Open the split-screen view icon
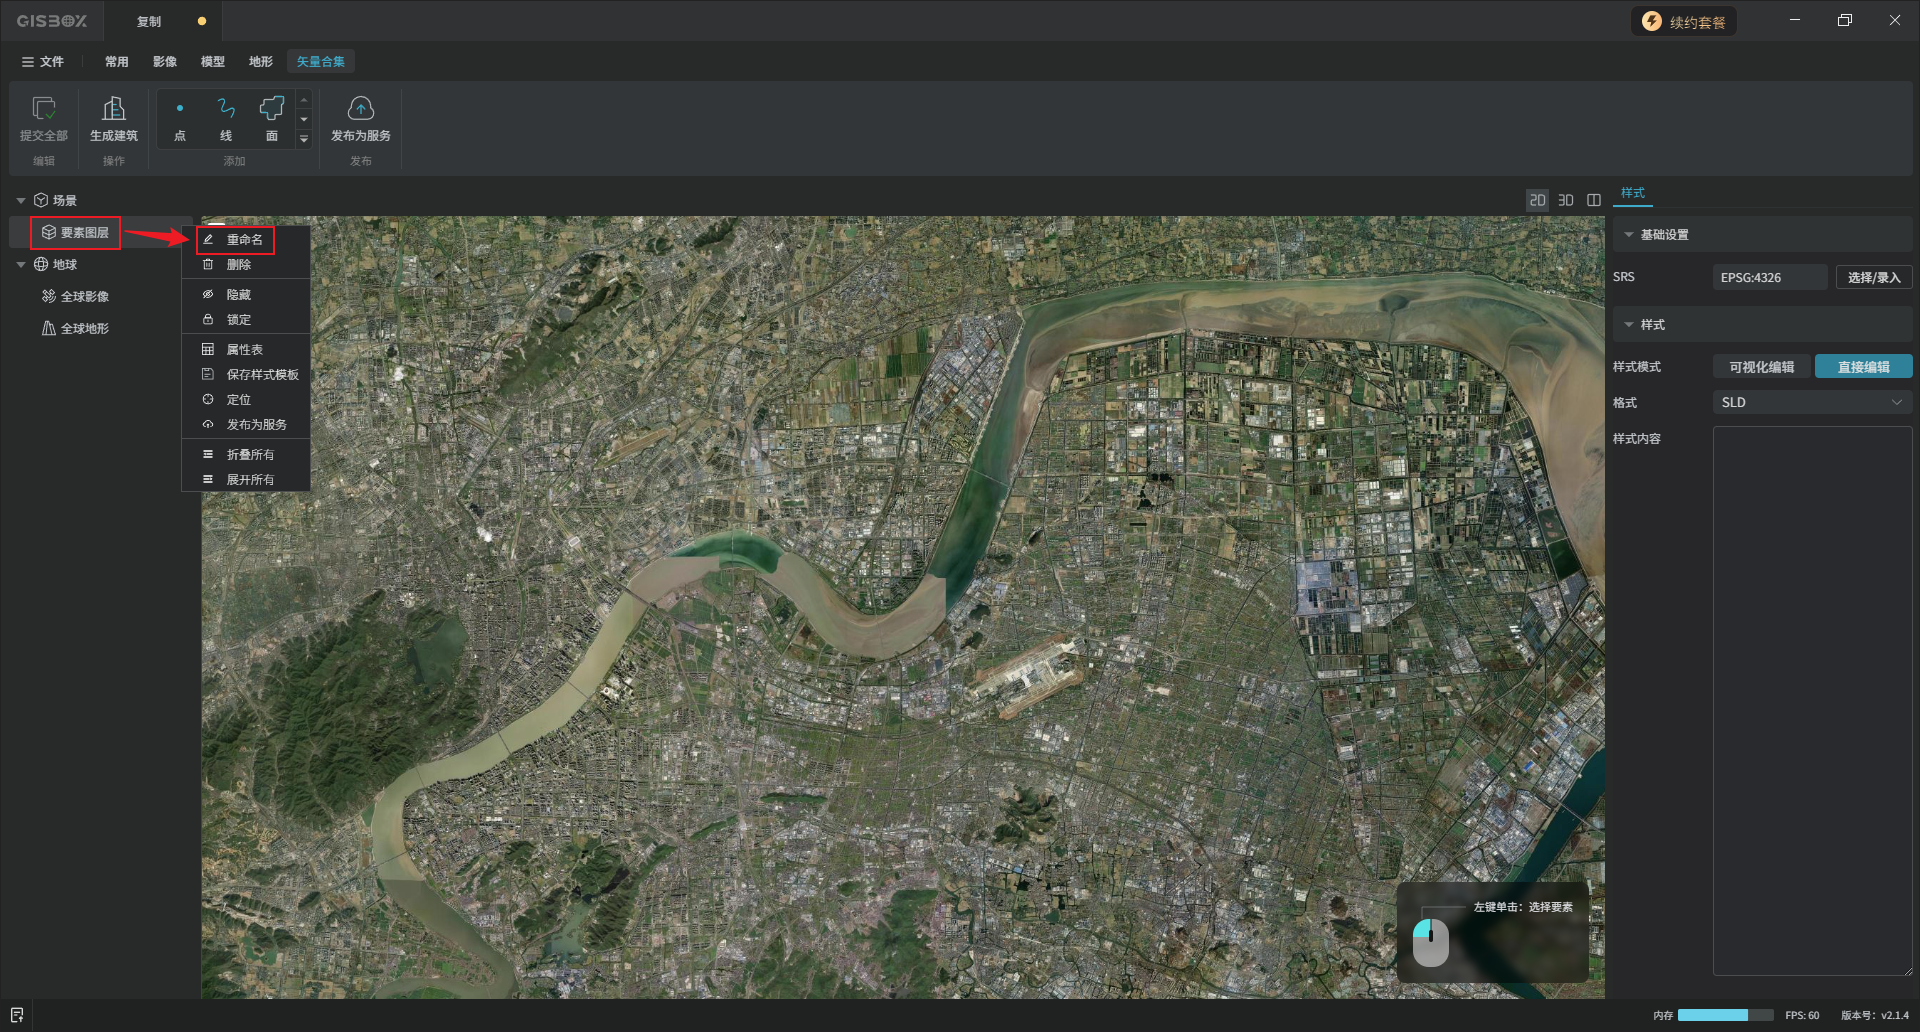The height and width of the screenshot is (1032, 1920). pyautogui.click(x=1594, y=200)
